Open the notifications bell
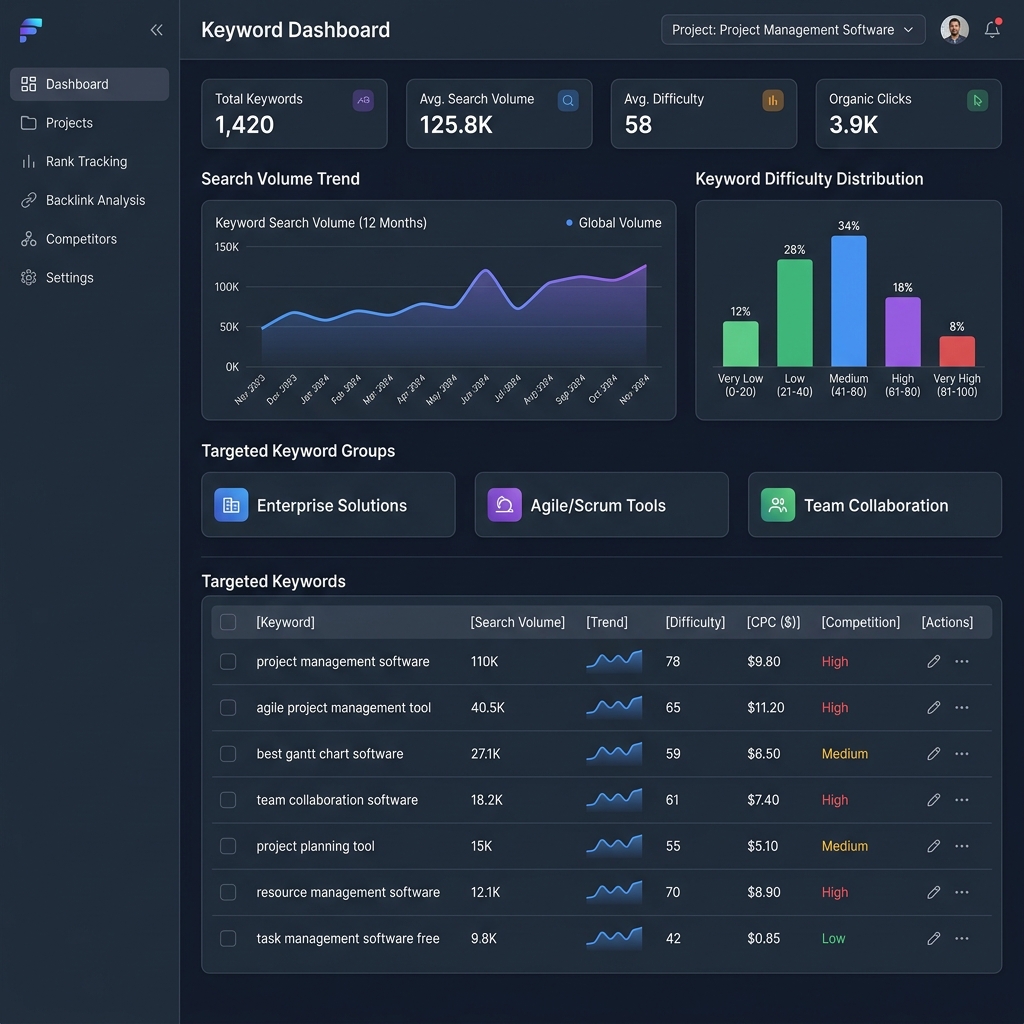 click(992, 29)
